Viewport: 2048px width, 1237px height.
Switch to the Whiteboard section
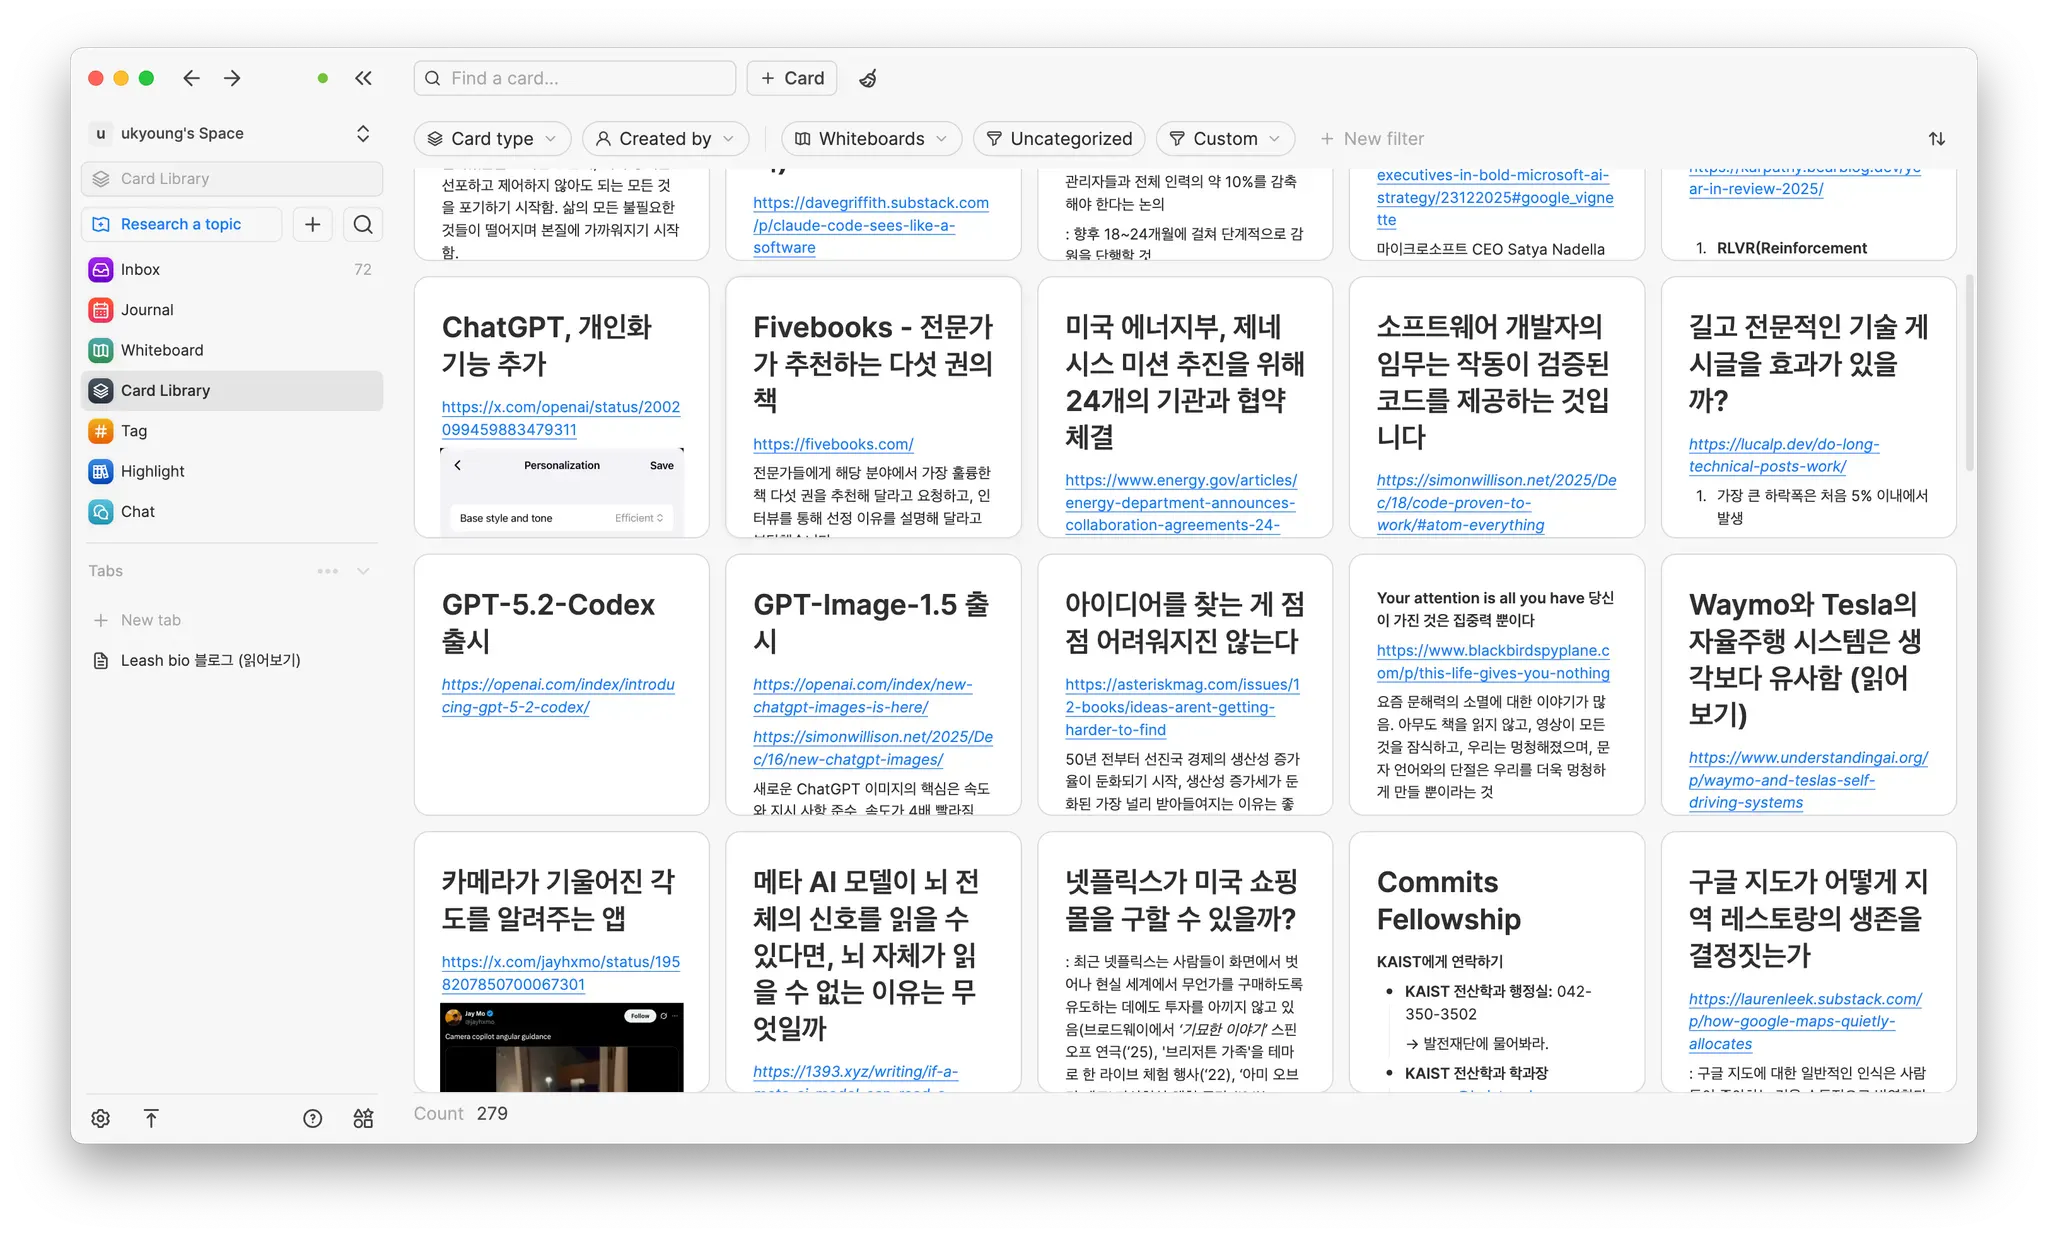161,350
